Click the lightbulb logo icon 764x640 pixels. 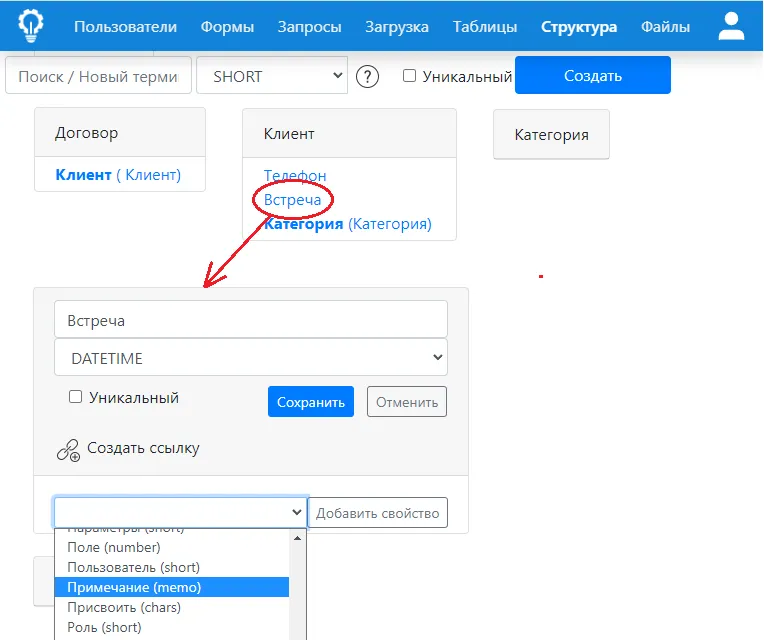click(31, 25)
